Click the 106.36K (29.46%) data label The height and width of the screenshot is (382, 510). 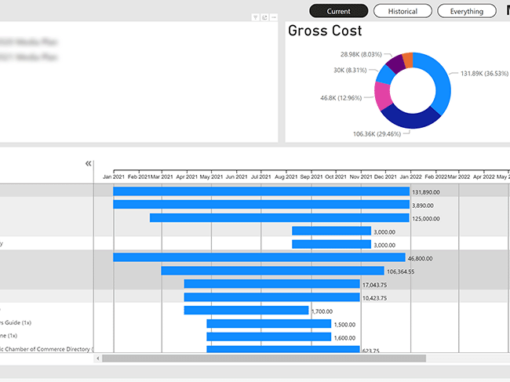tap(377, 134)
